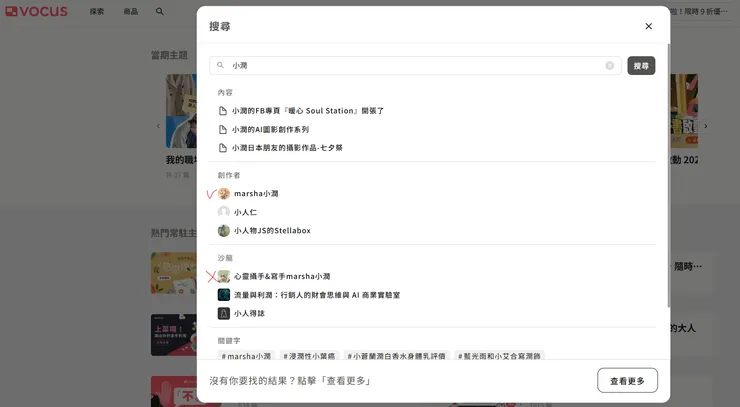Click the 我的職… topic thumbnail behind the dialog
Screen dimensions: 740x407
[181, 111]
